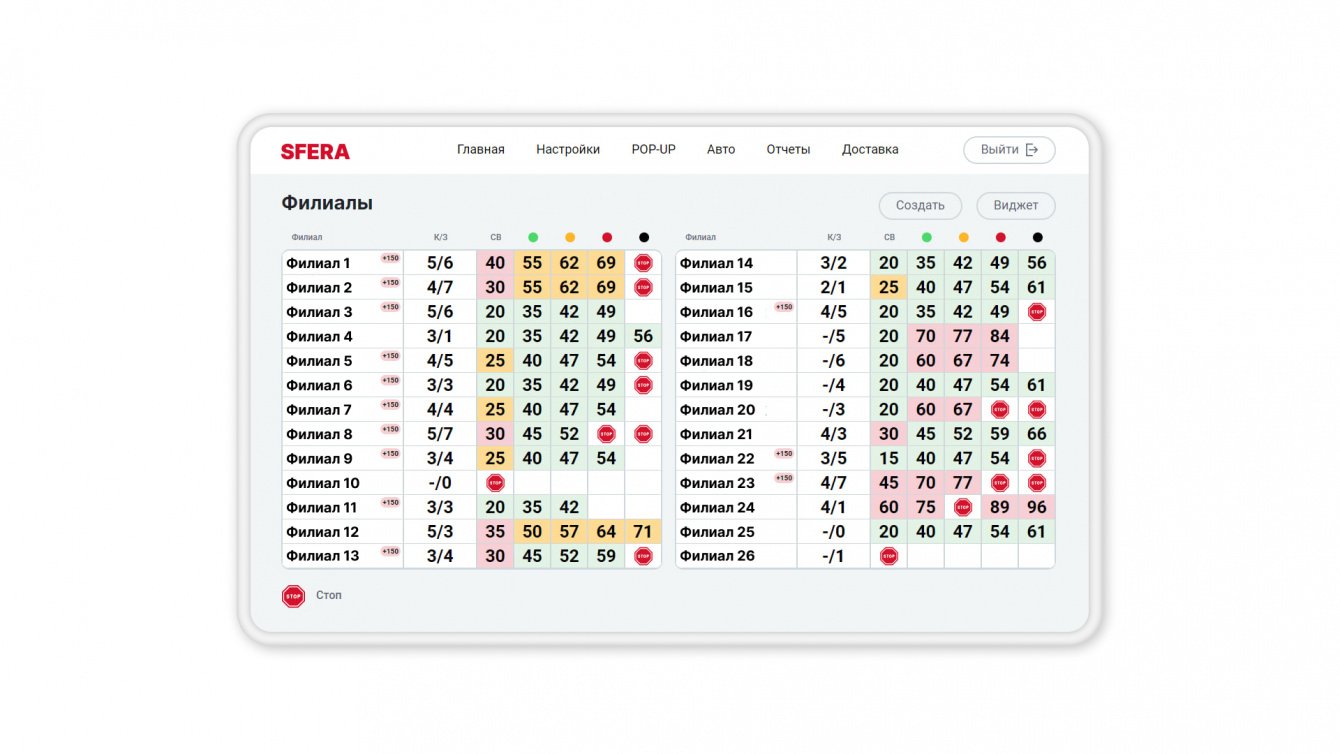Click the +150 badge on Филиал 7
The height and width of the screenshot is (754, 1340).
click(x=390, y=405)
